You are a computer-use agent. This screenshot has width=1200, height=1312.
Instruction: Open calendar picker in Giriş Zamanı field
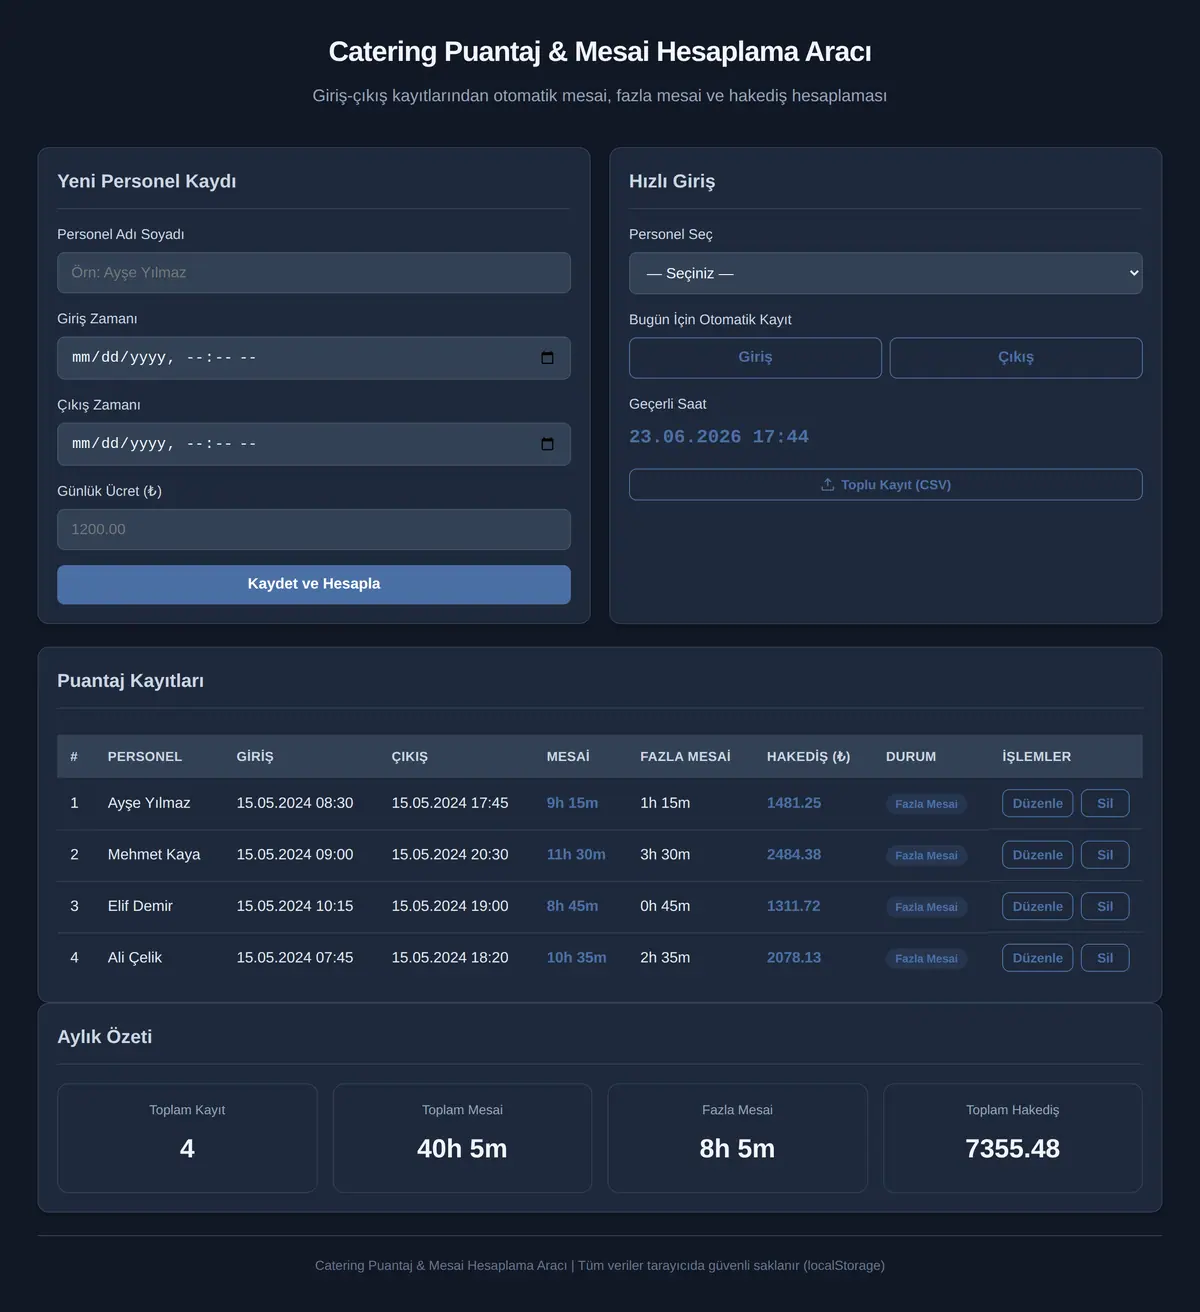tap(547, 358)
